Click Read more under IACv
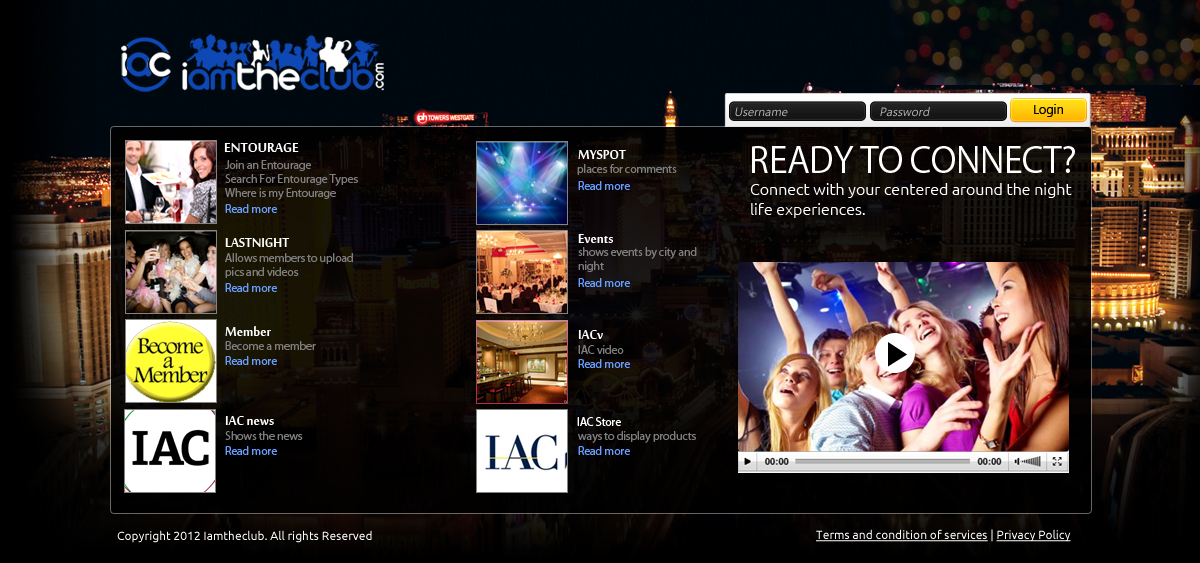This screenshot has height=563, width=1200. pos(604,364)
